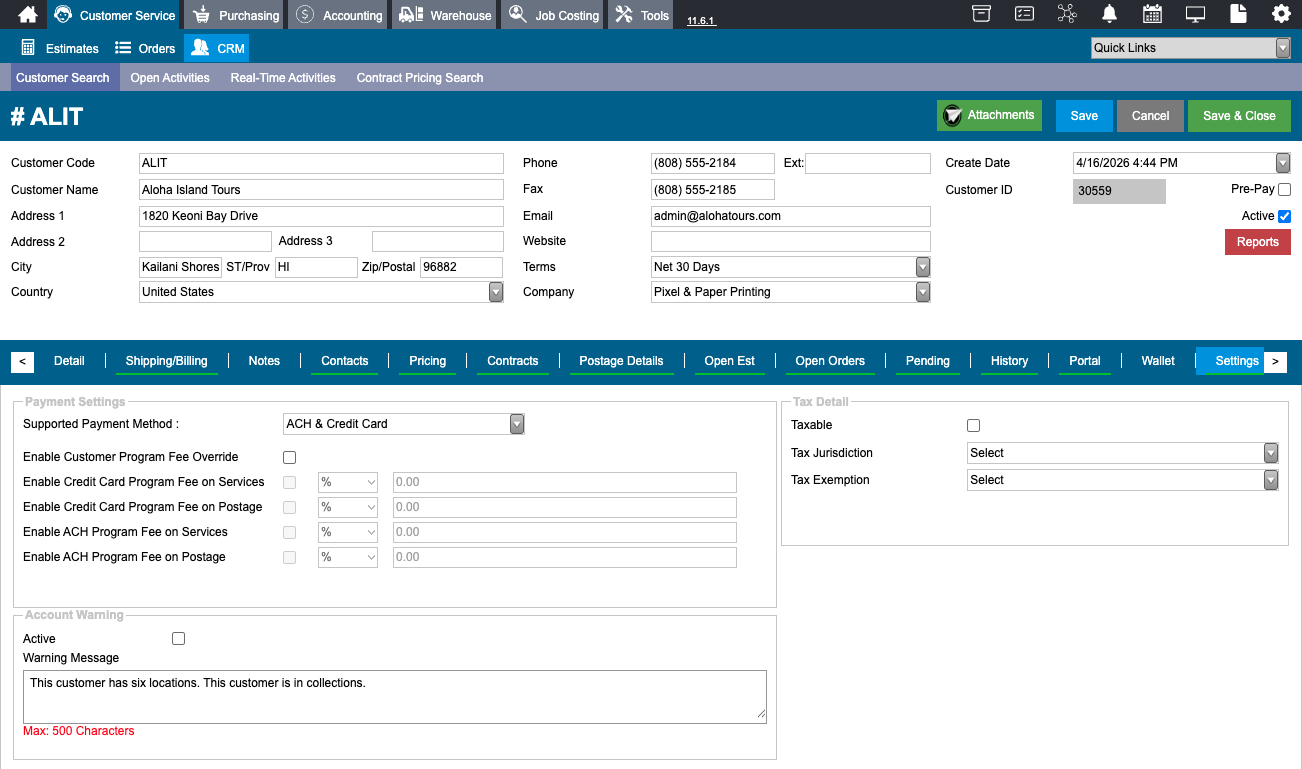
Task: Click the Attachments button
Action: (989, 115)
